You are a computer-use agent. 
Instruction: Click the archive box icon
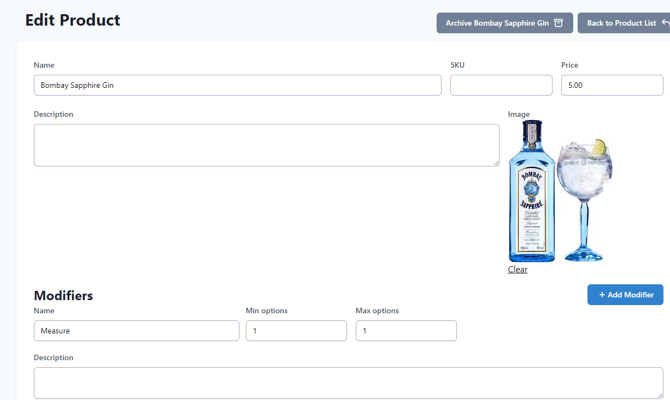point(559,23)
